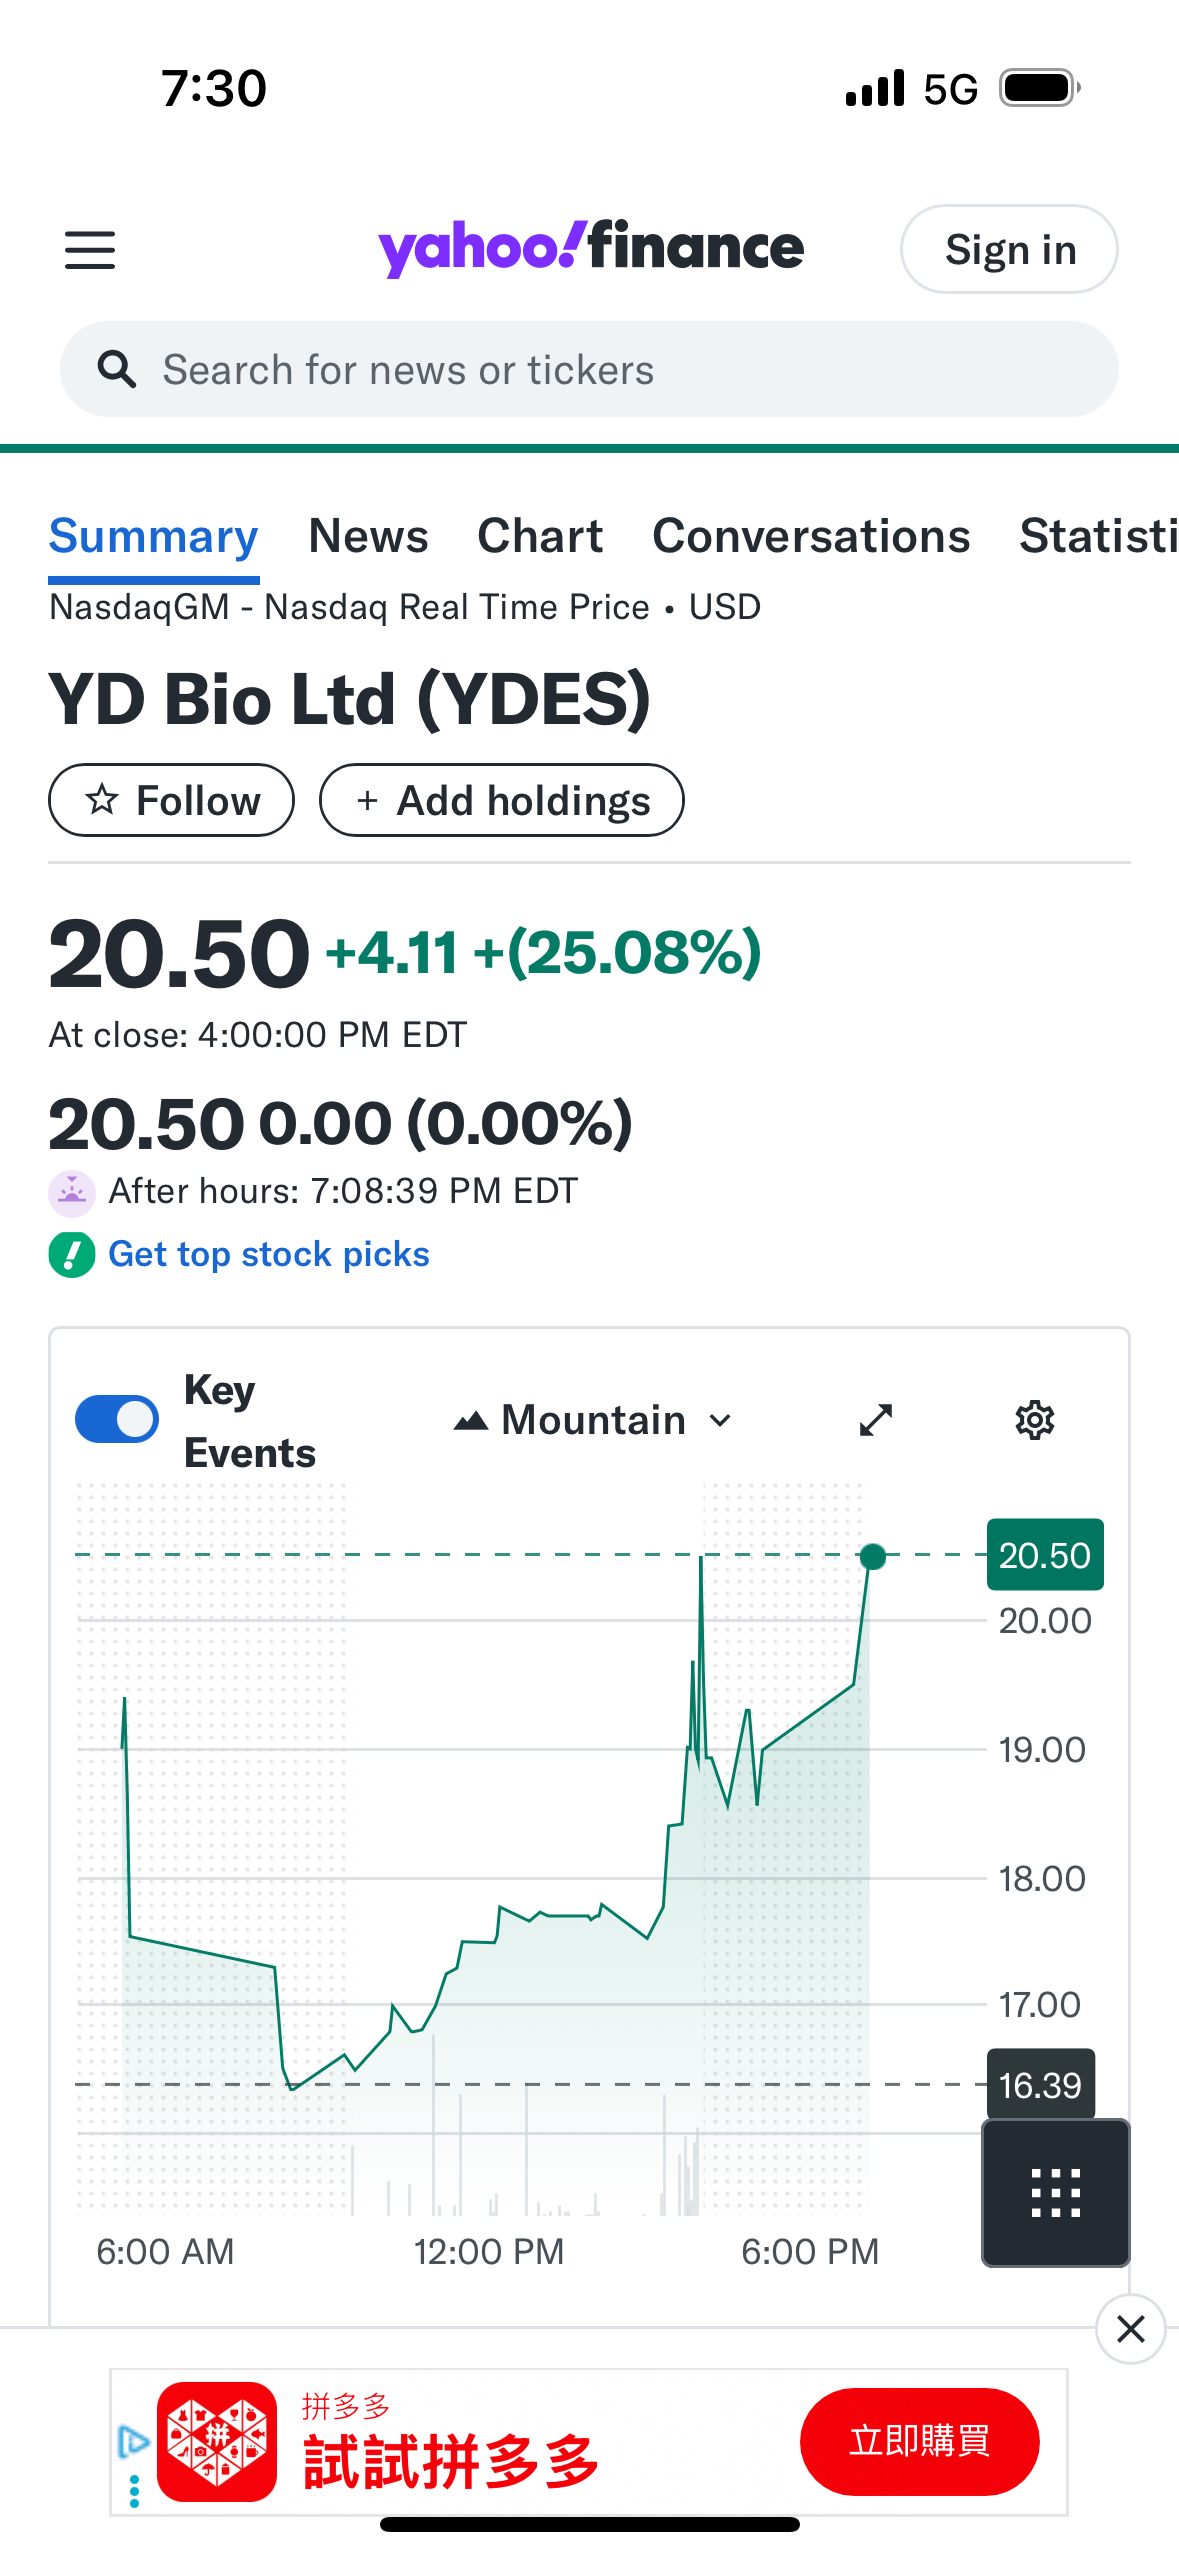Tap the red 立即購買 ad button

point(919,2441)
